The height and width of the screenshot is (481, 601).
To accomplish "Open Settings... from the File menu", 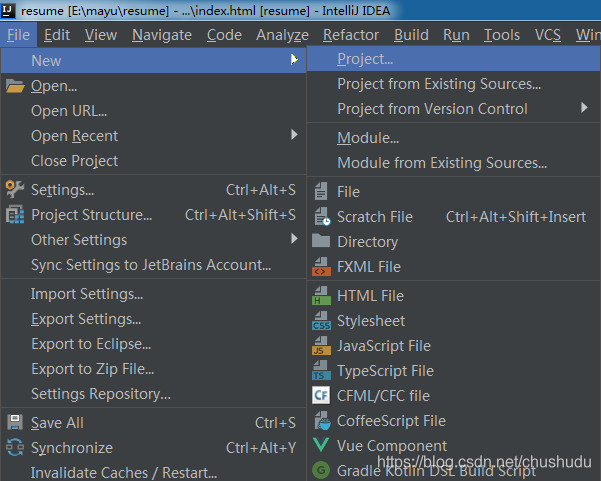I will point(153,190).
